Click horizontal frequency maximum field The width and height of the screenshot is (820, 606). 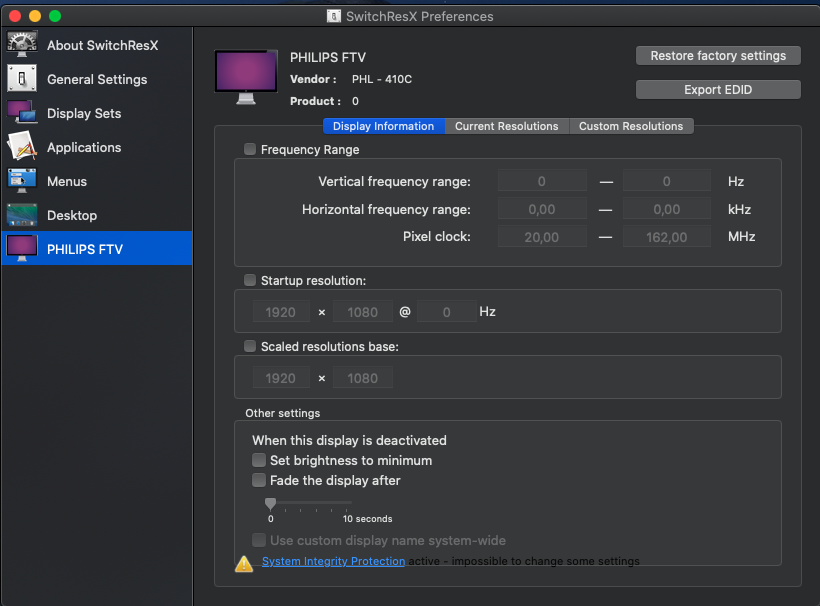667,209
